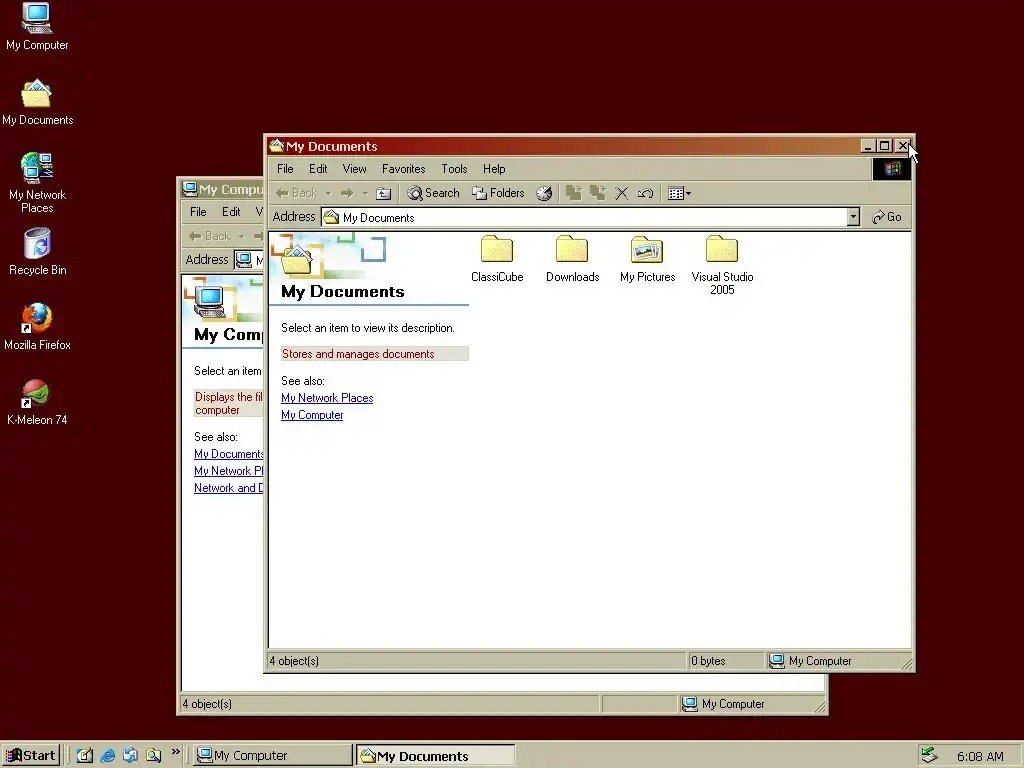Switch to My Computer taskbar button
The image size is (1024, 768).
(x=273, y=756)
